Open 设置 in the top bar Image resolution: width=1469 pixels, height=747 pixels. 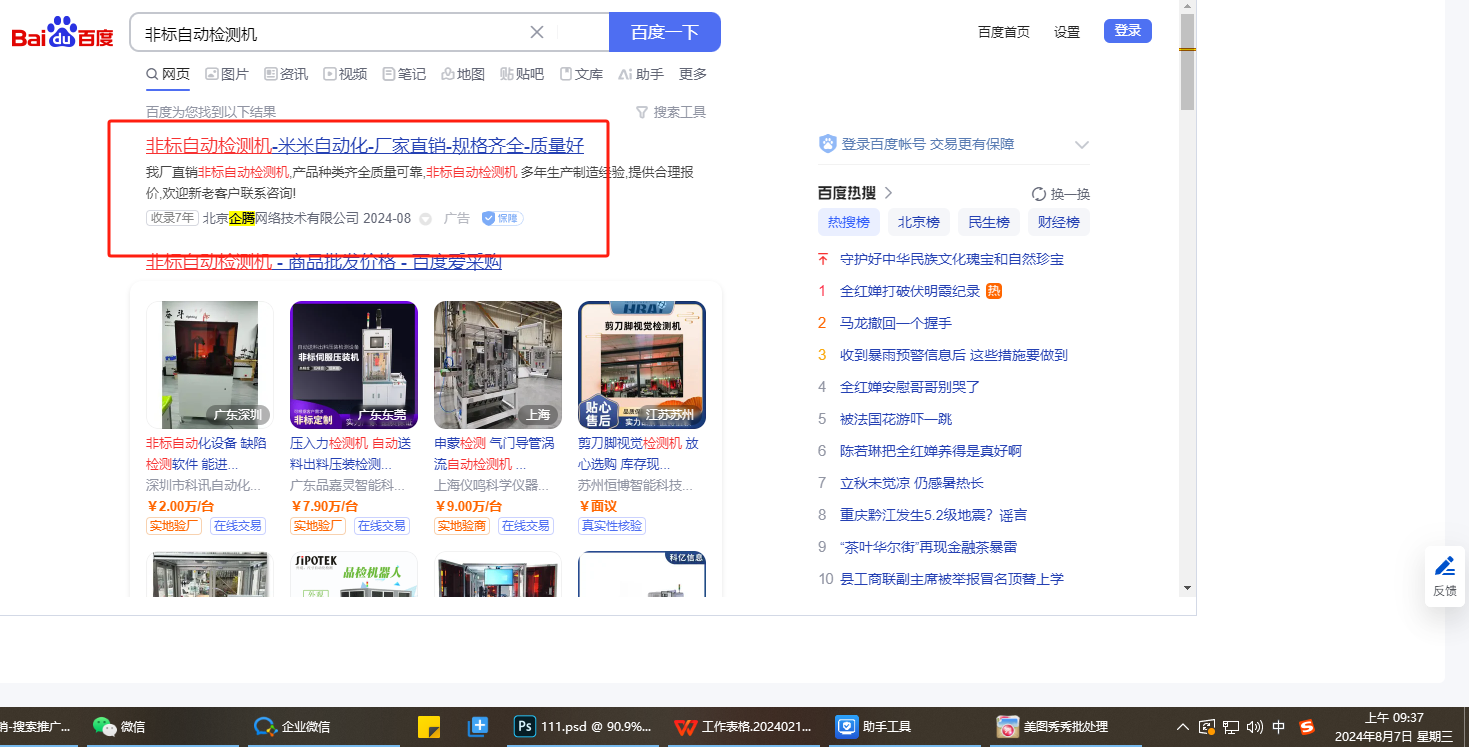click(x=1067, y=32)
